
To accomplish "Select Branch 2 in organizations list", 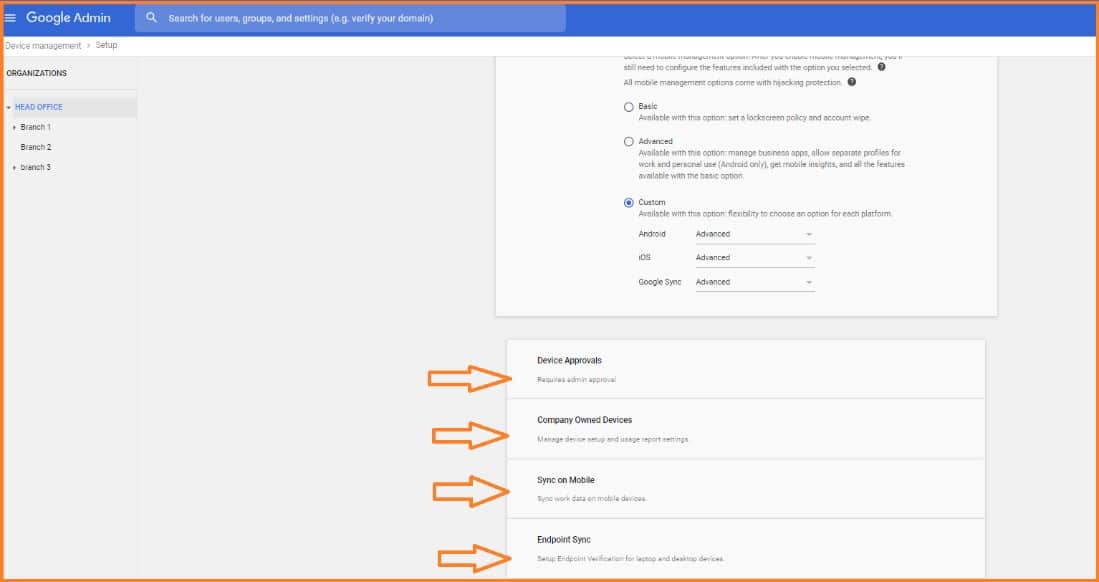I will tap(35, 147).
